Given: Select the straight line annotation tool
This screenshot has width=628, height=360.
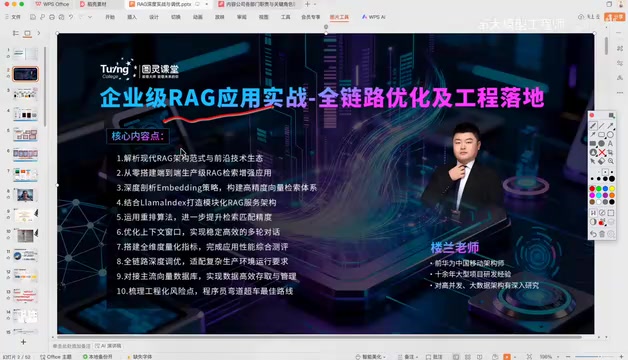Looking at the screenshot, I should tap(602, 126).
